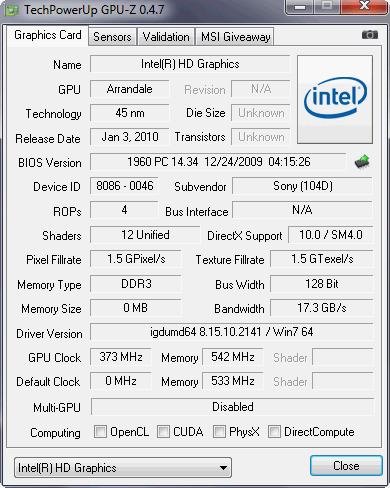Click the DirectX Support field 10.0 / SM4.0
The image size is (390, 488).
click(331, 235)
